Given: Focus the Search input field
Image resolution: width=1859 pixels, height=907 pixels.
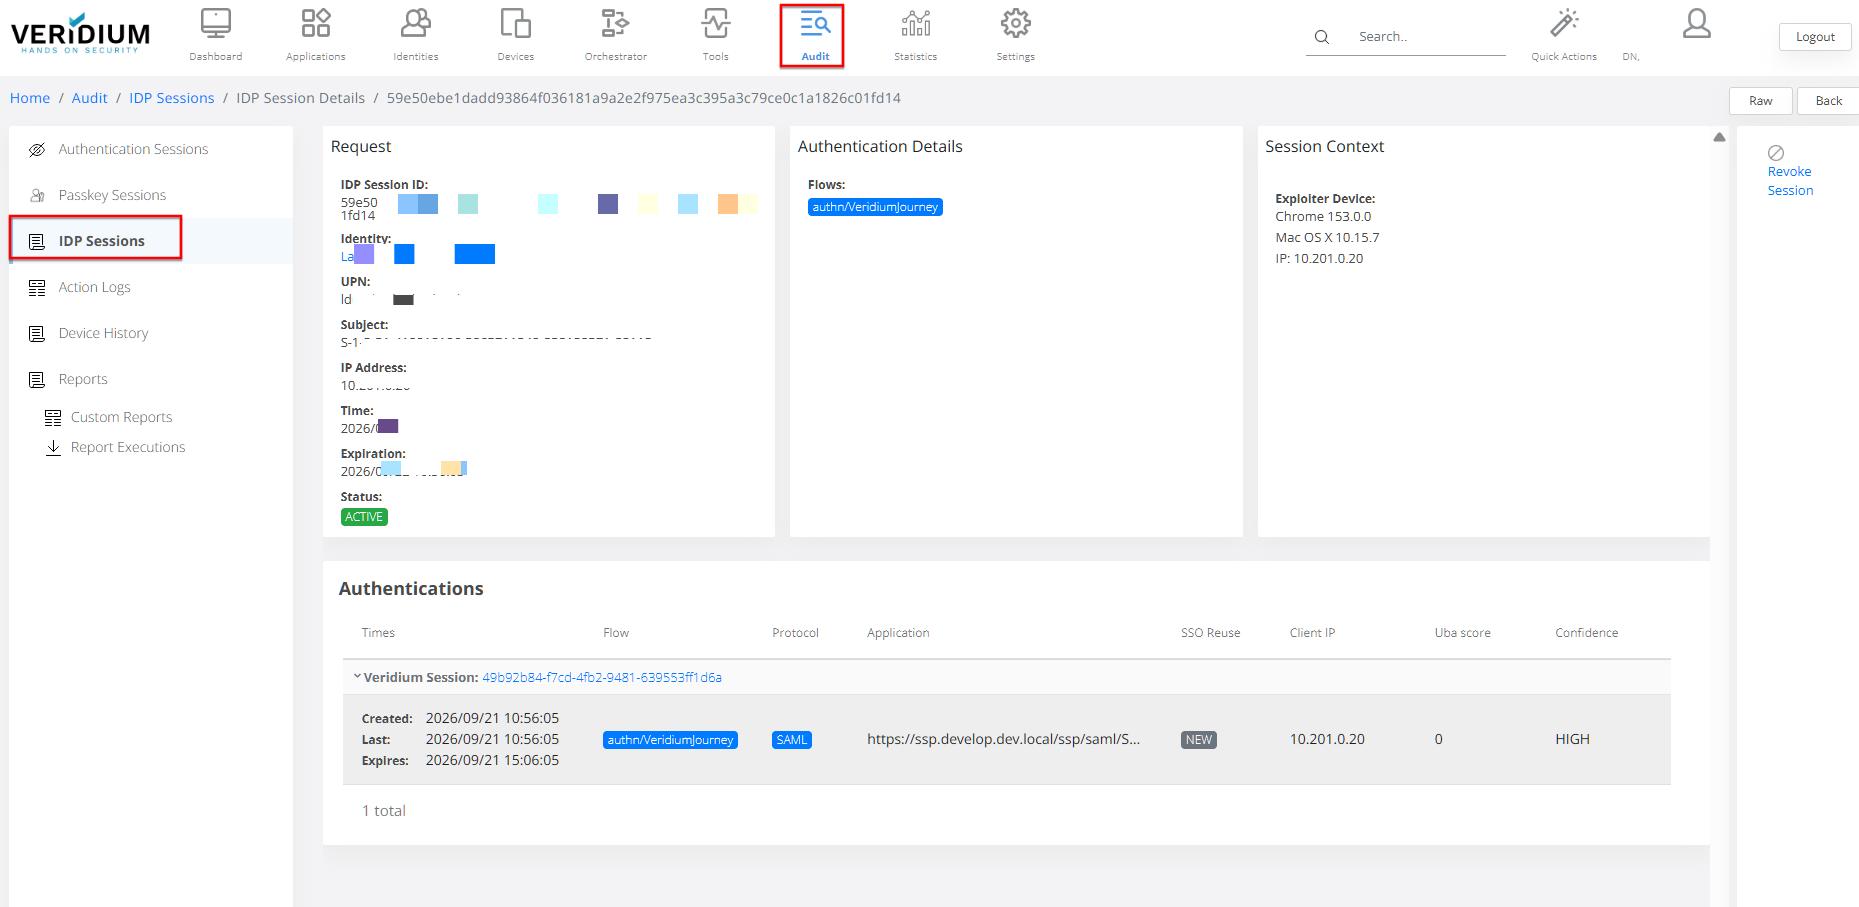Looking at the screenshot, I should 1430,37.
